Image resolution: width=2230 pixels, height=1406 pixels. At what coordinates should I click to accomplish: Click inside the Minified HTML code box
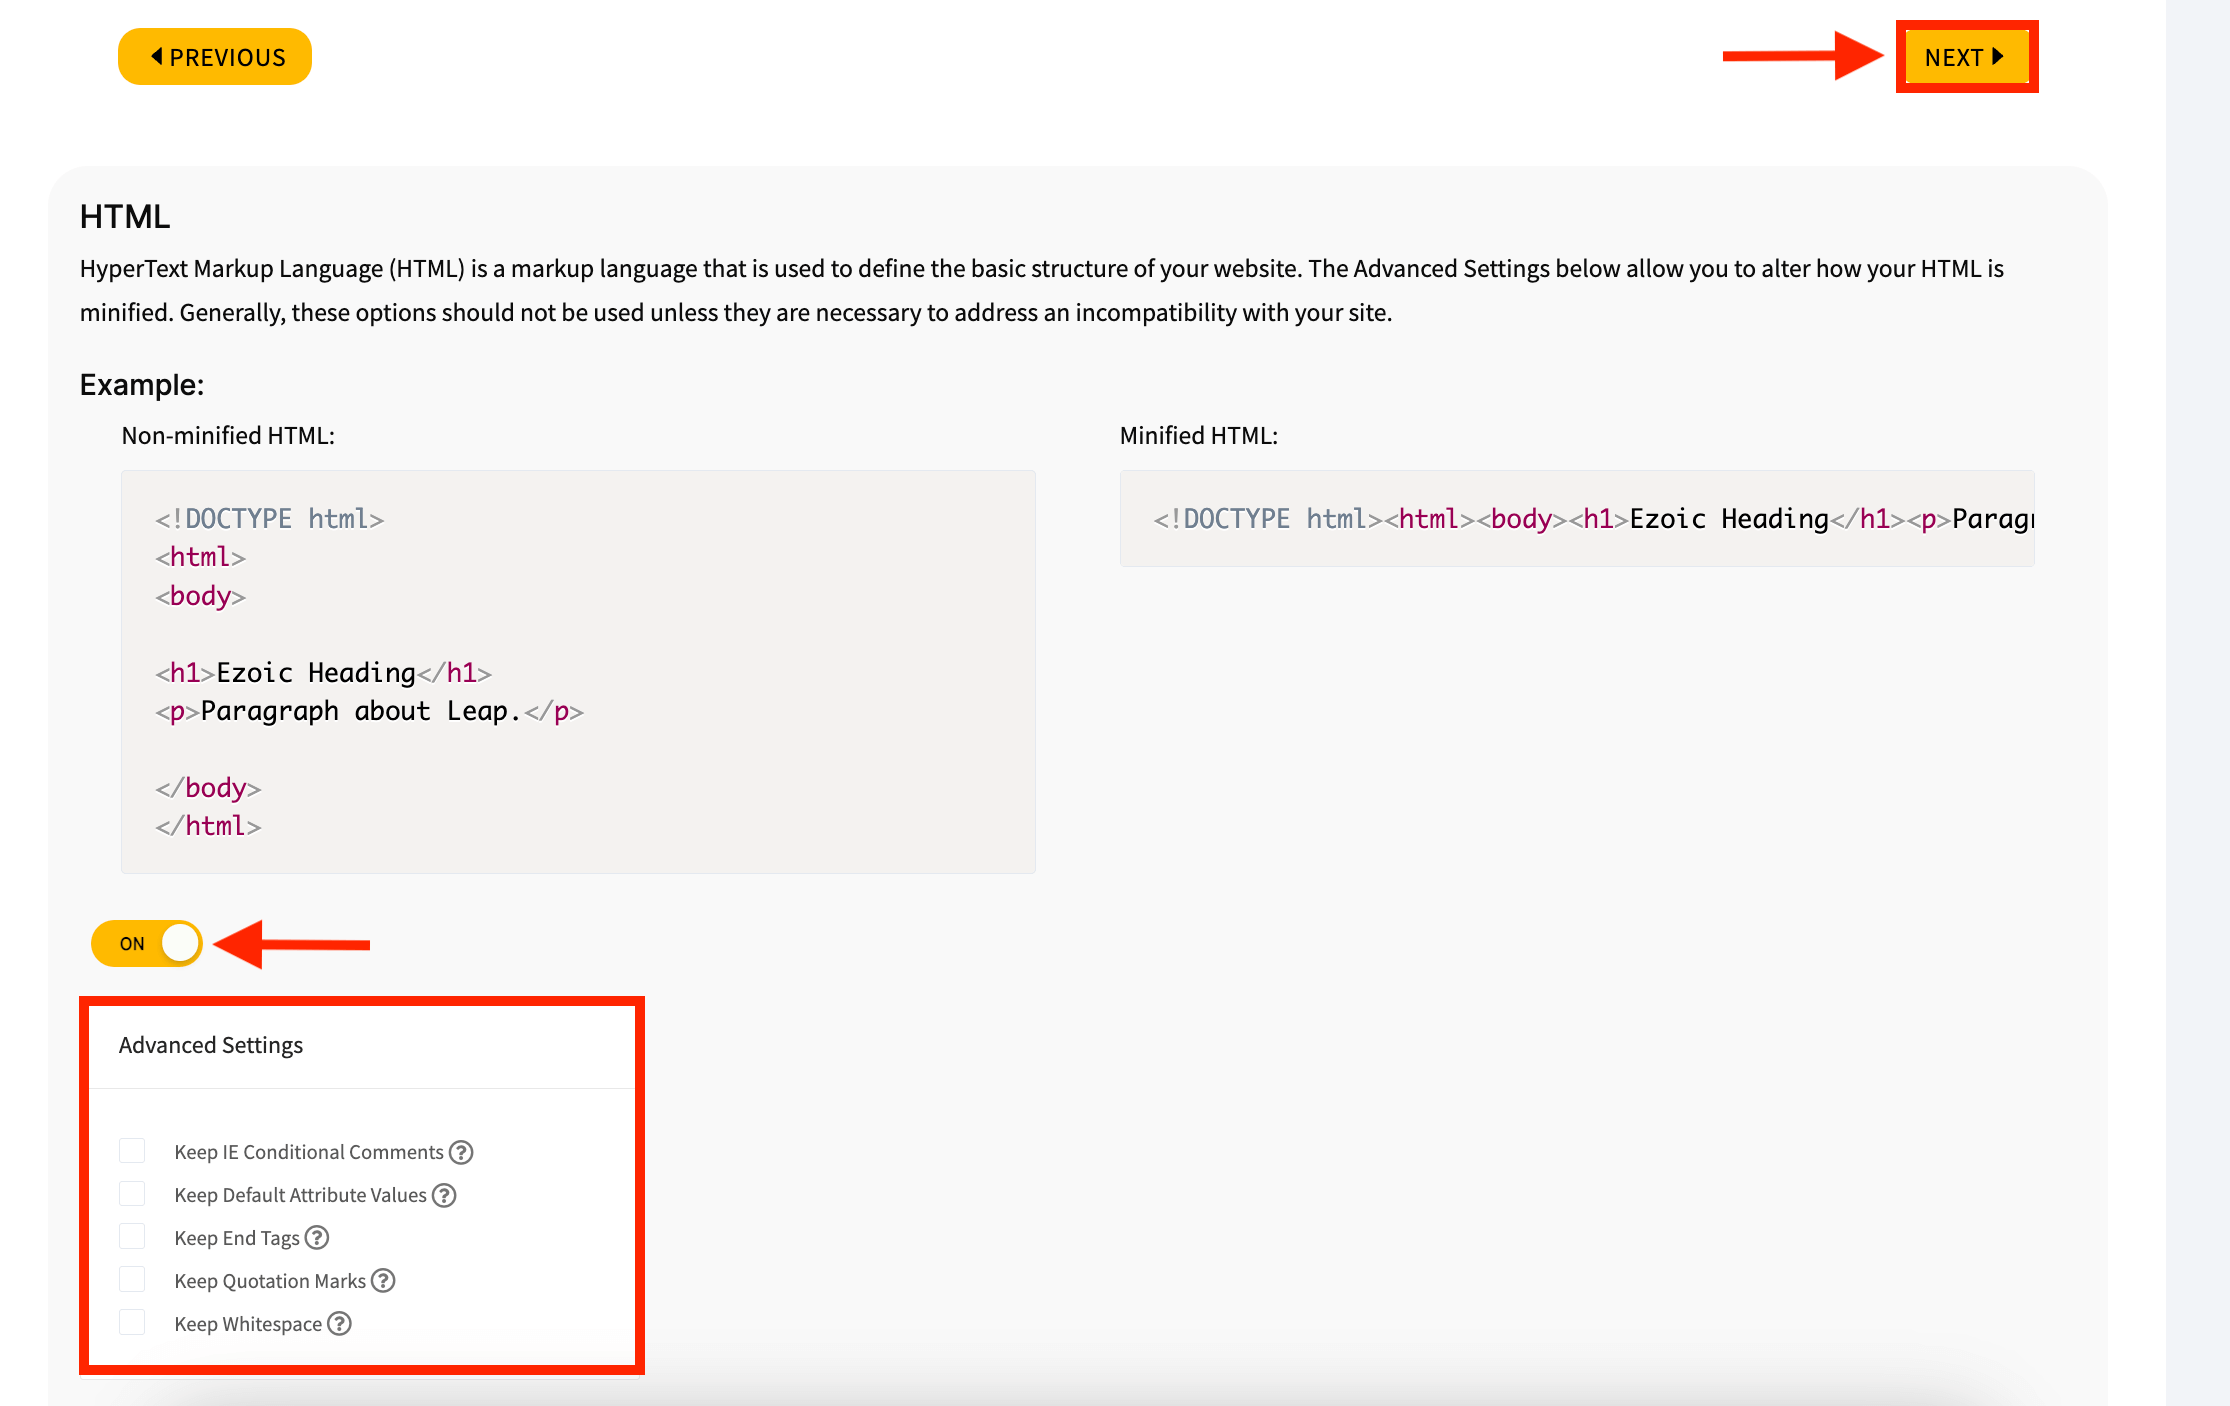(1577, 518)
